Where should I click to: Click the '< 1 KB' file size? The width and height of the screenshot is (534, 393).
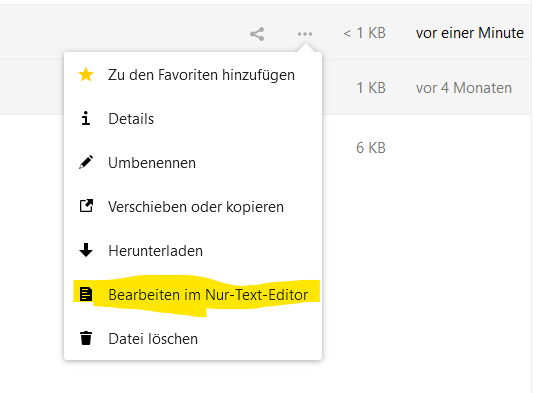[x=364, y=33]
